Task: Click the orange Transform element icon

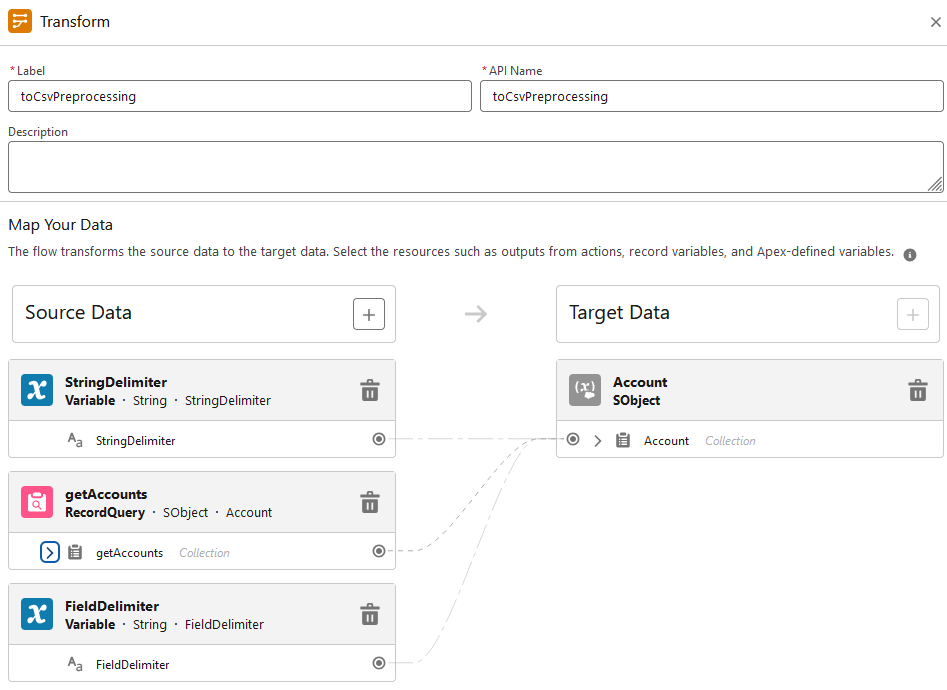Action: (x=20, y=21)
